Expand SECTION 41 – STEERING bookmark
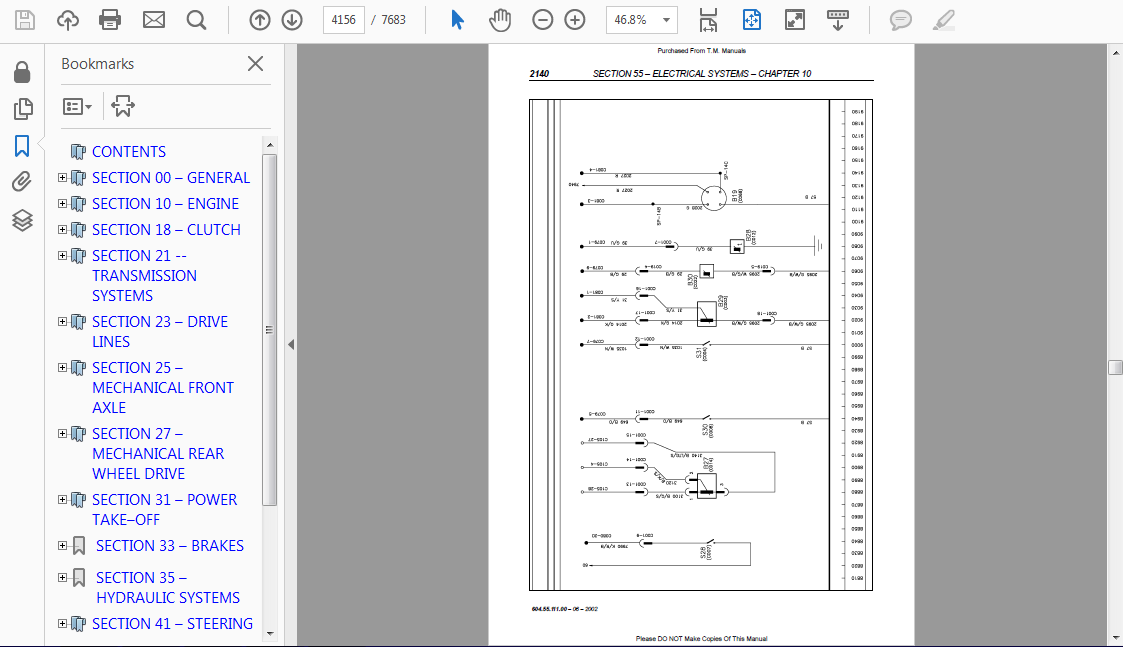This screenshot has width=1123, height=647. [x=62, y=623]
